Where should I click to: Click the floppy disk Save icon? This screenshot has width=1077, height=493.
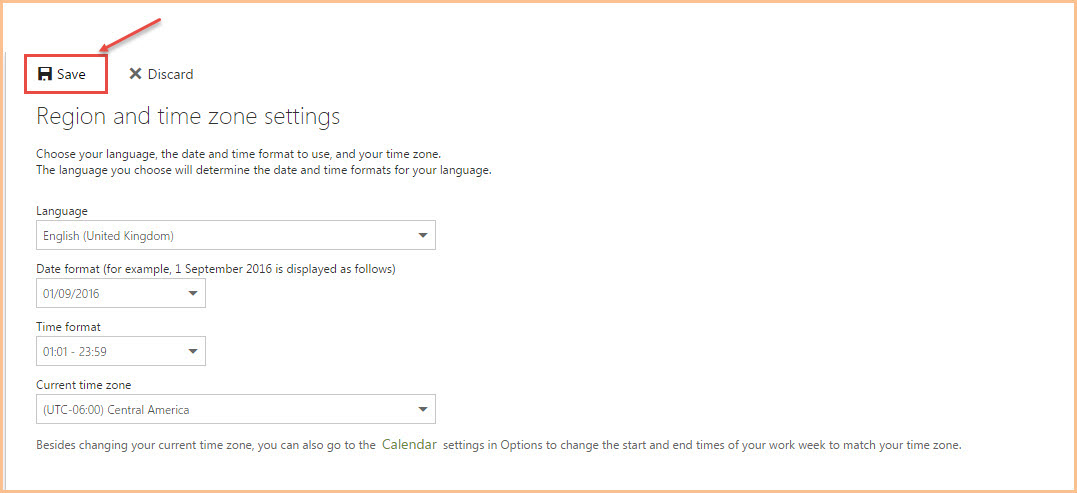(45, 74)
